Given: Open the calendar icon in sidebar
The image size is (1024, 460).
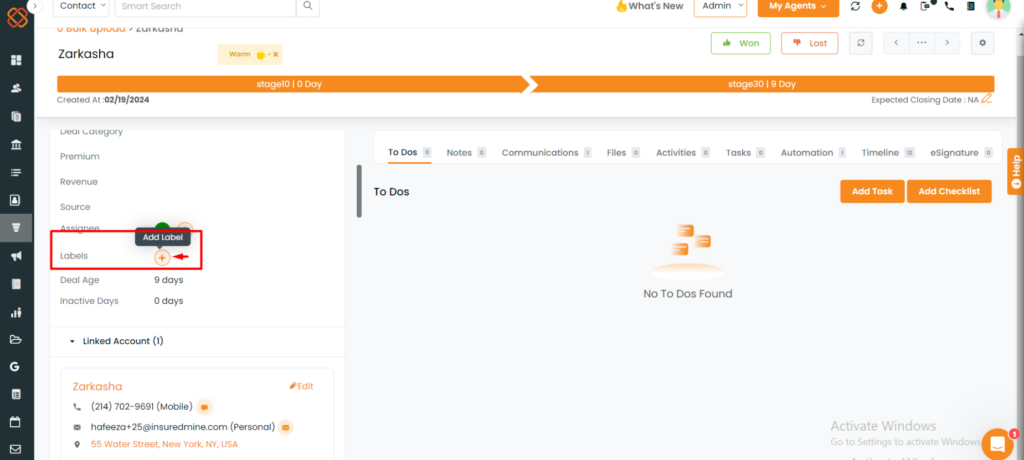Looking at the screenshot, I should coord(16,422).
